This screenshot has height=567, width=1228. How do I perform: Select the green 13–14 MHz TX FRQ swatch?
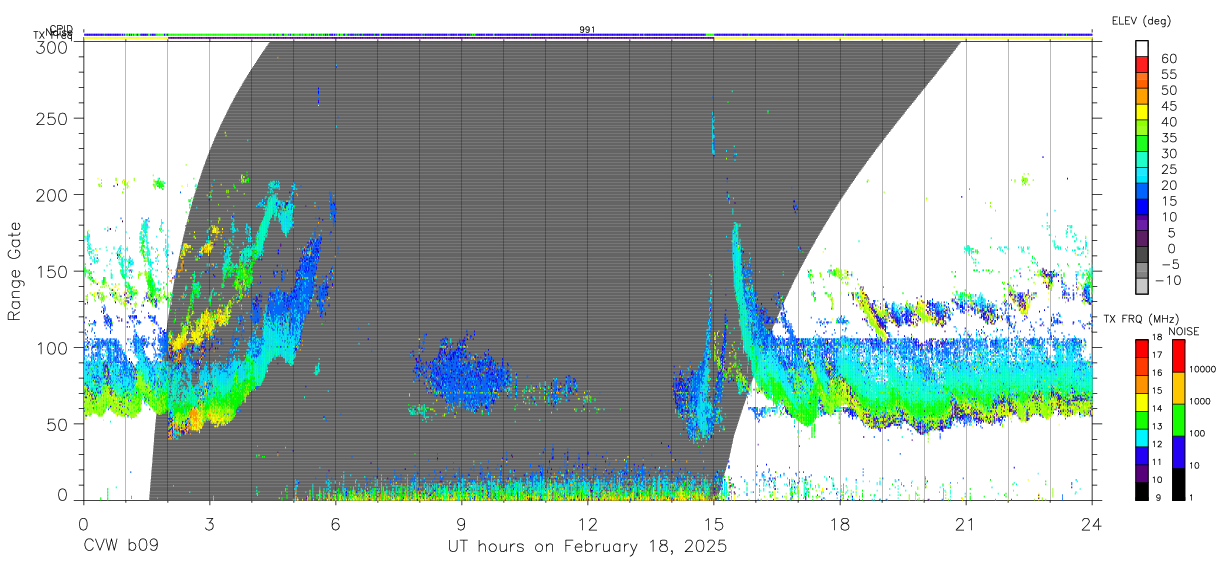pyautogui.click(x=1142, y=419)
